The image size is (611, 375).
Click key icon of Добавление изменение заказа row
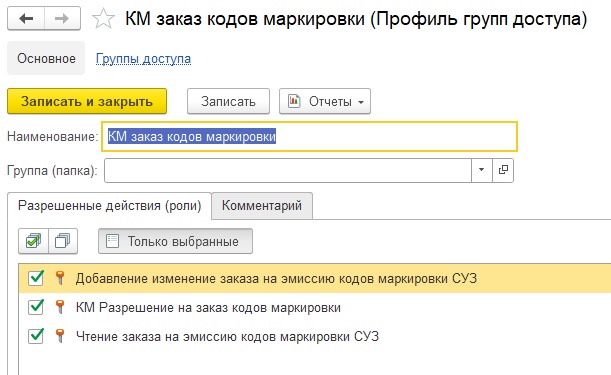[60, 278]
